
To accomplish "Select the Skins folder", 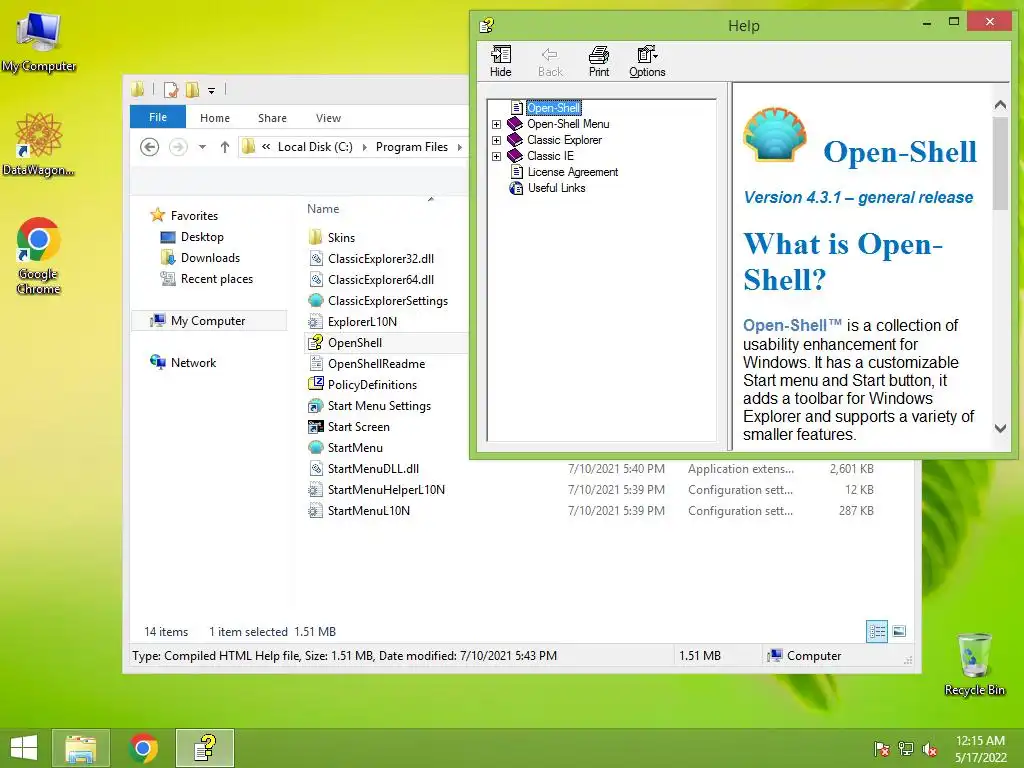I will (x=341, y=237).
